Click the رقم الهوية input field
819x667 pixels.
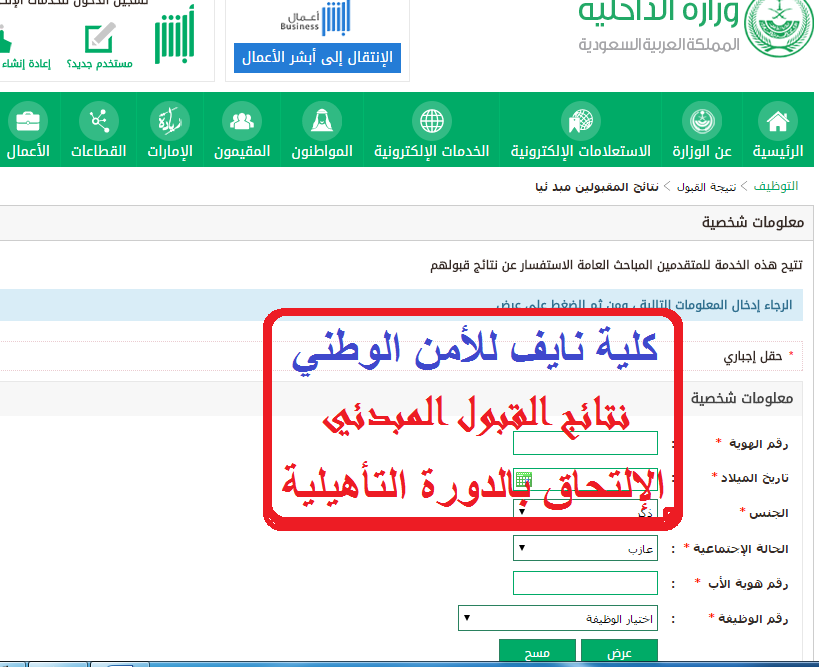(x=585, y=443)
